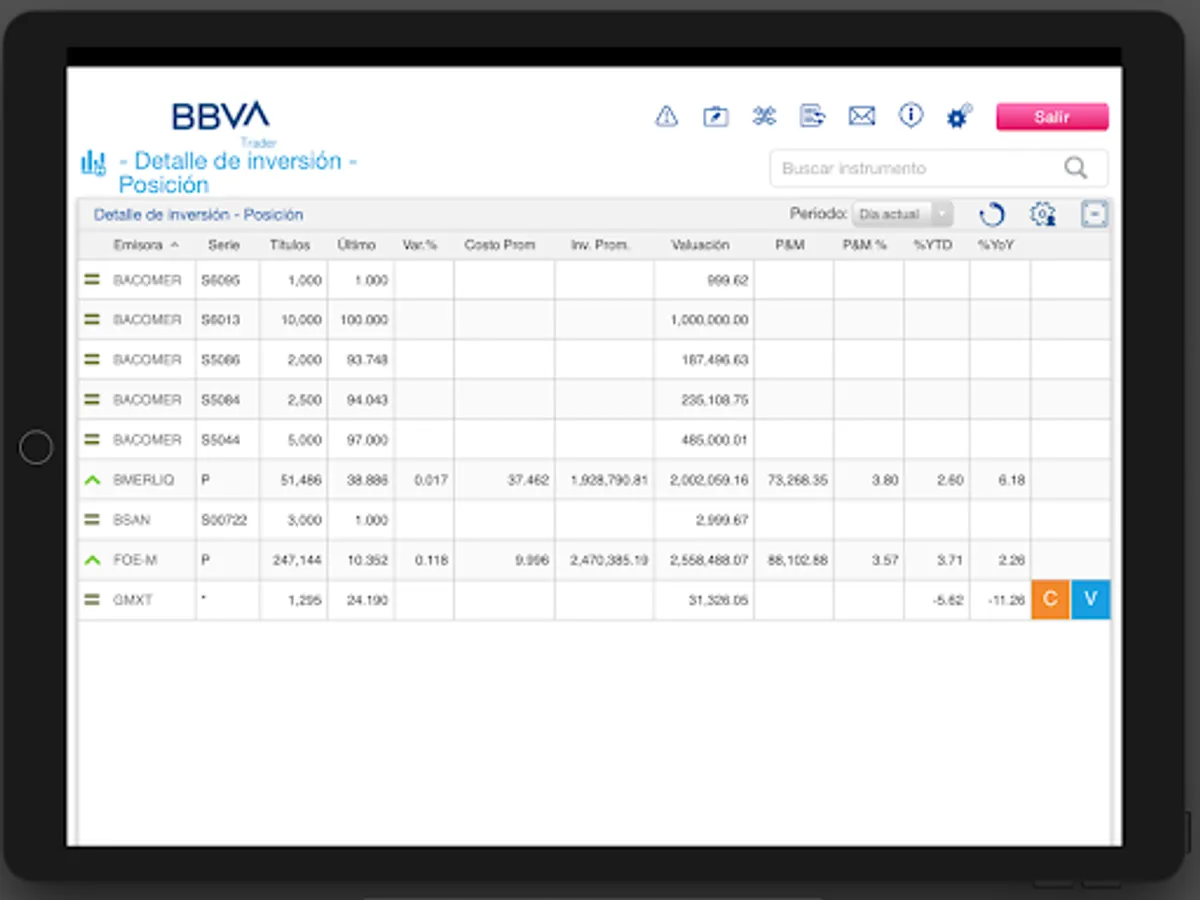Focus the Buscar instrumento search field
1200x900 pixels.
(x=939, y=168)
